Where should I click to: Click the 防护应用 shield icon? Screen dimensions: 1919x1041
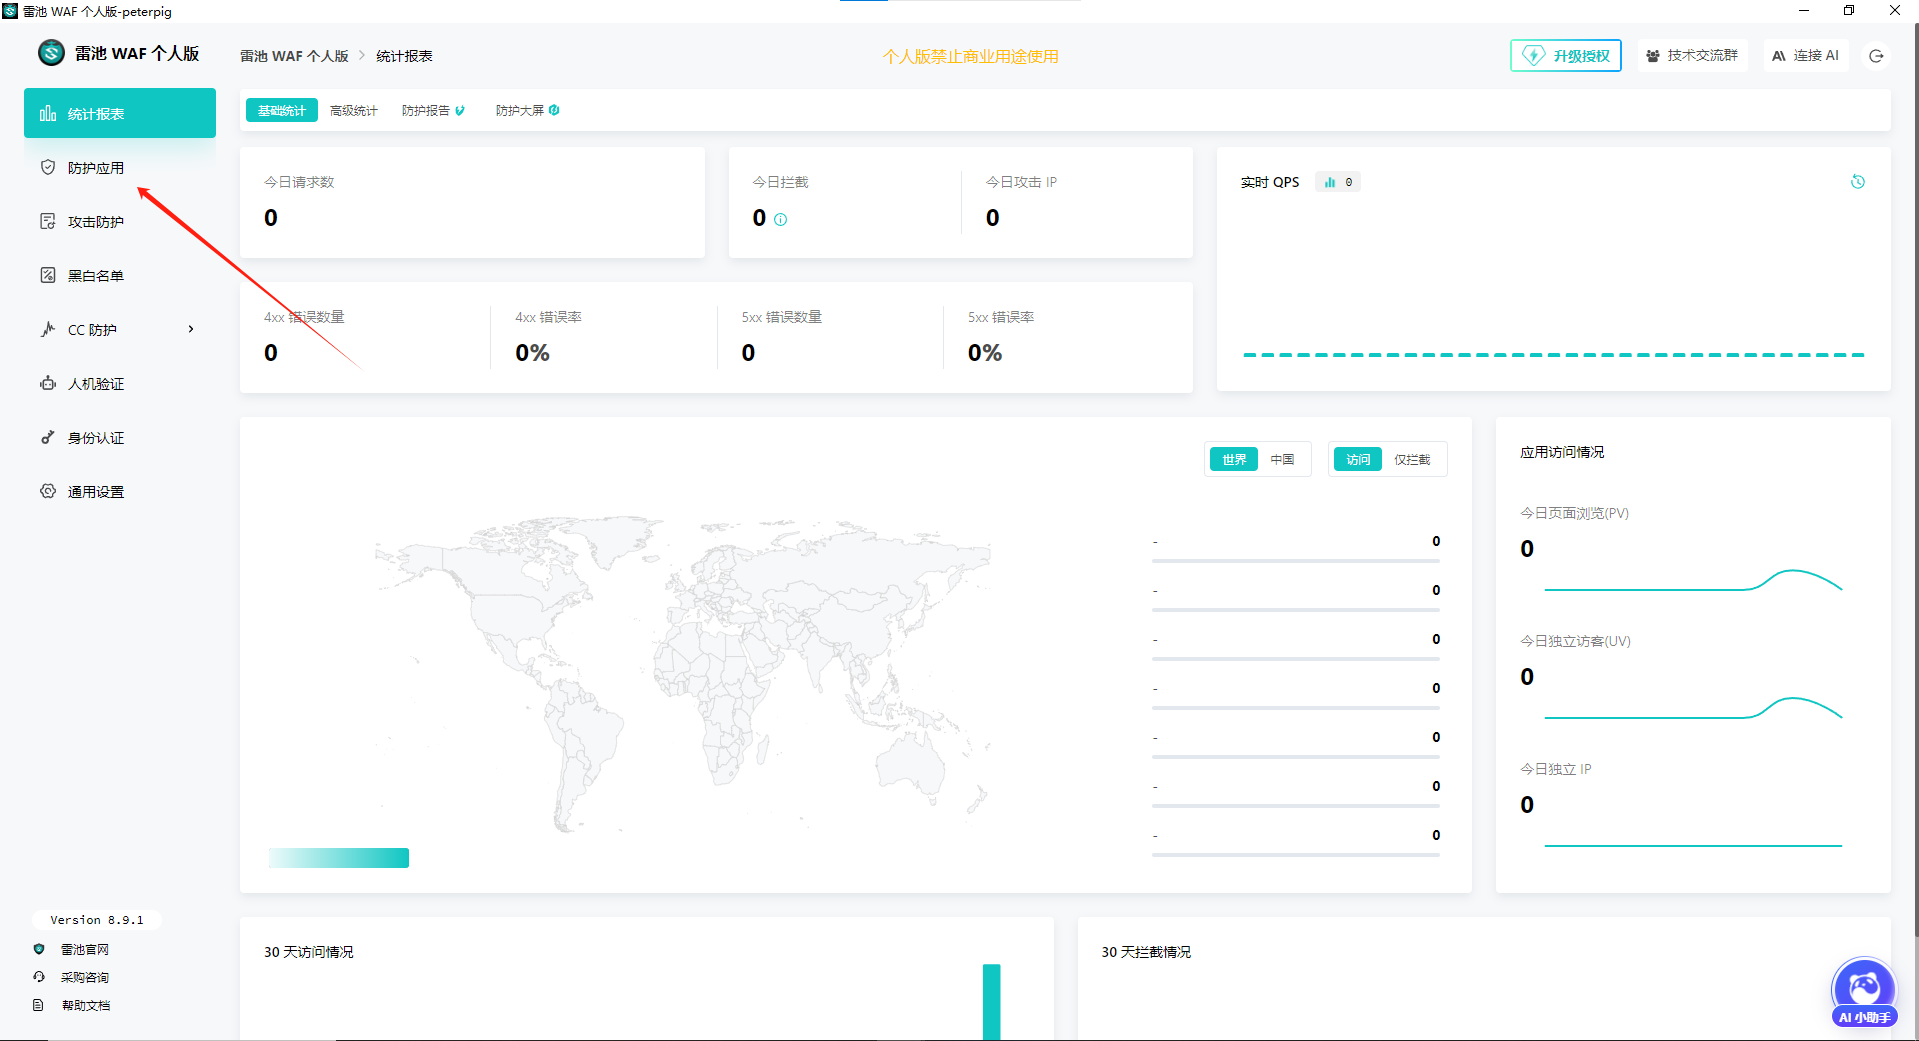(x=47, y=167)
